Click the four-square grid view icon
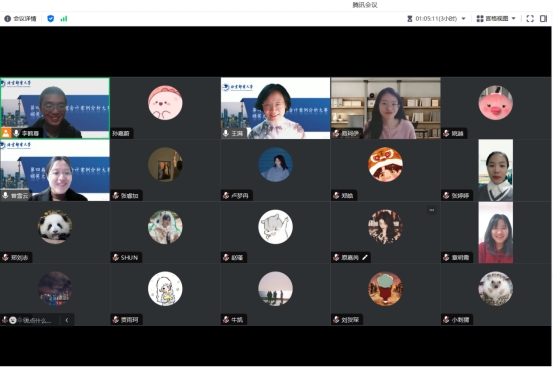Viewport: 553px width, 367px height. 480,19
